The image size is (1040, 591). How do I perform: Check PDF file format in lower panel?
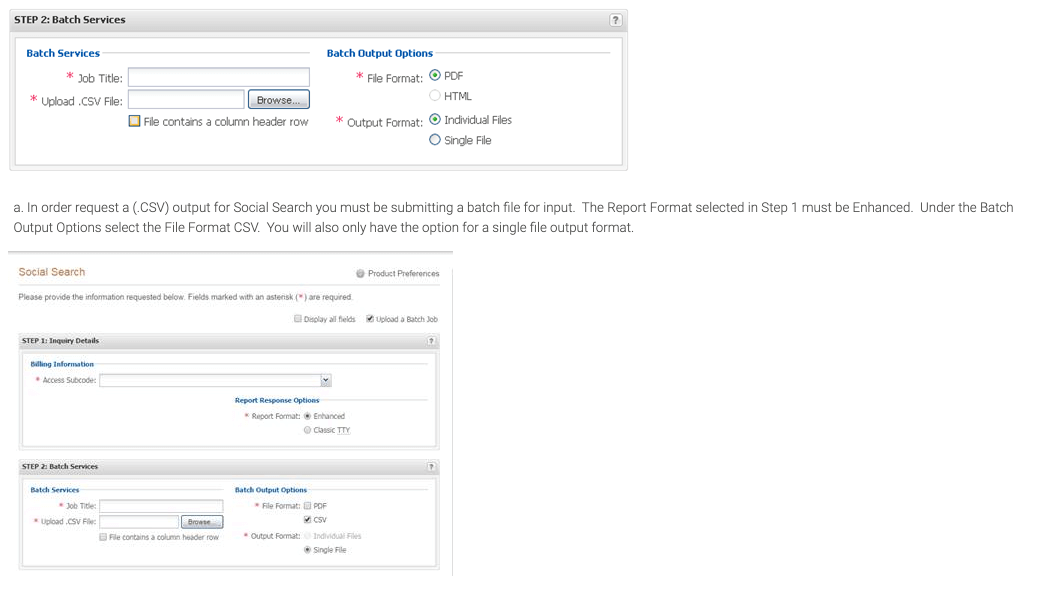pos(307,506)
